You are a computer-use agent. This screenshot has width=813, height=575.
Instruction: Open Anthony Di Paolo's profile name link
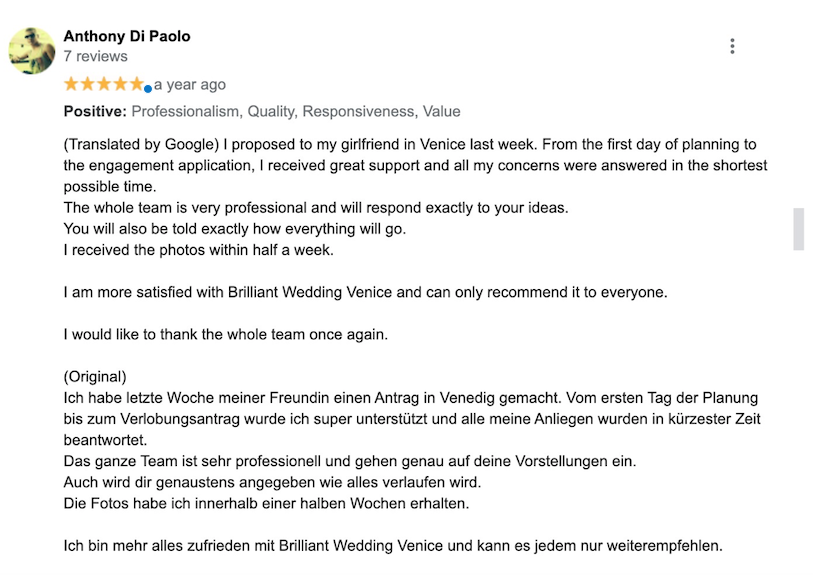coord(127,36)
